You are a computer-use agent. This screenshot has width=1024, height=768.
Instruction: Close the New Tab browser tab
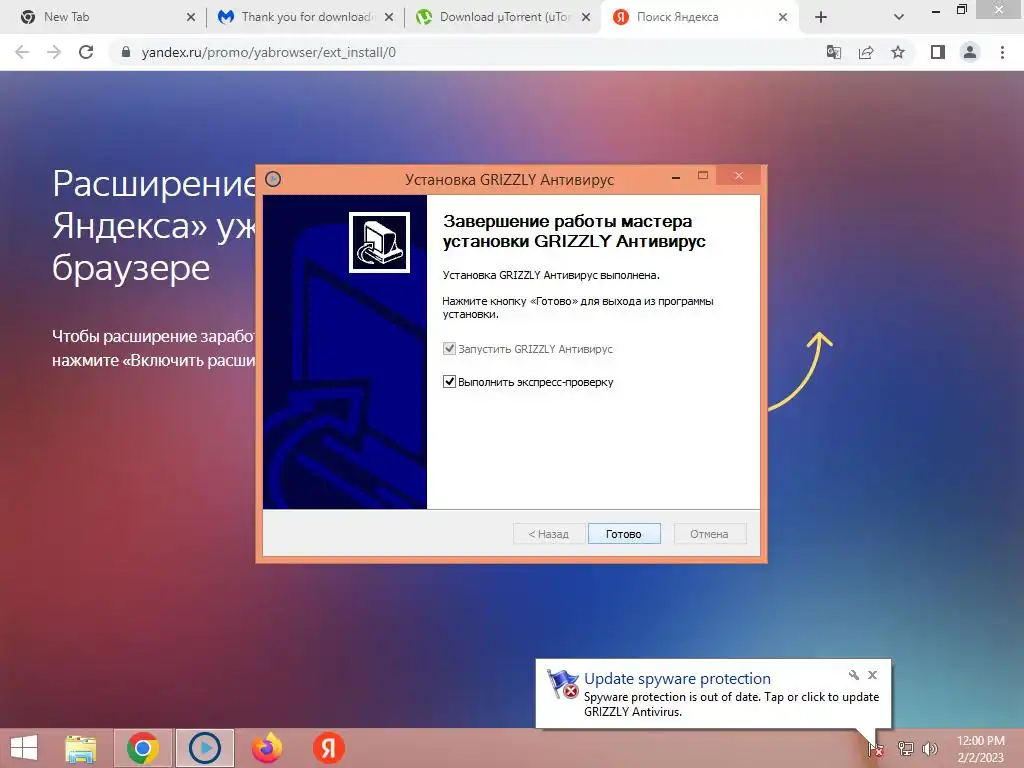point(191,18)
